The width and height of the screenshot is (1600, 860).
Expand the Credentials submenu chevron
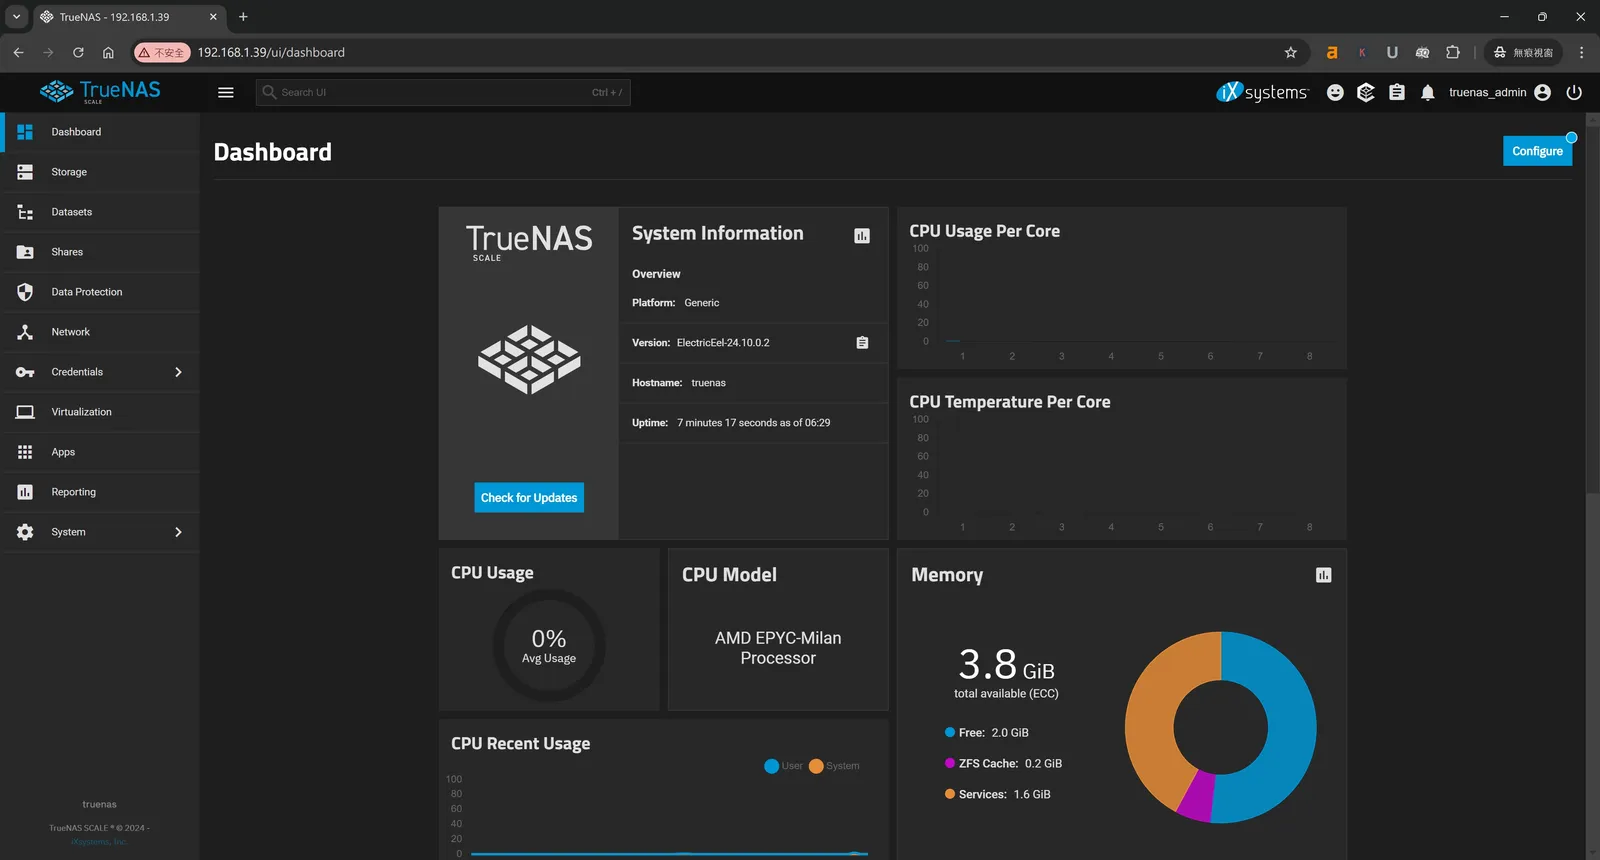(x=178, y=372)
